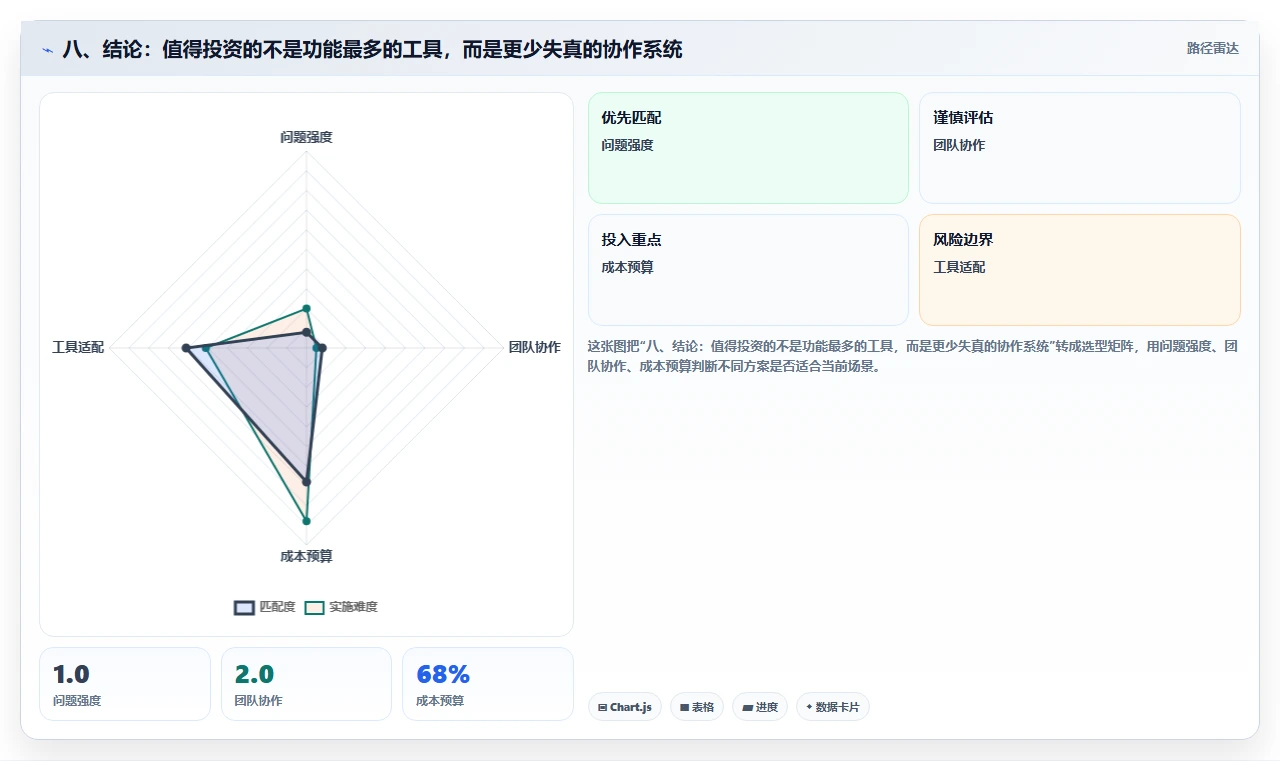
Task: Click the 进度 tag
Action: click(760, 707)
